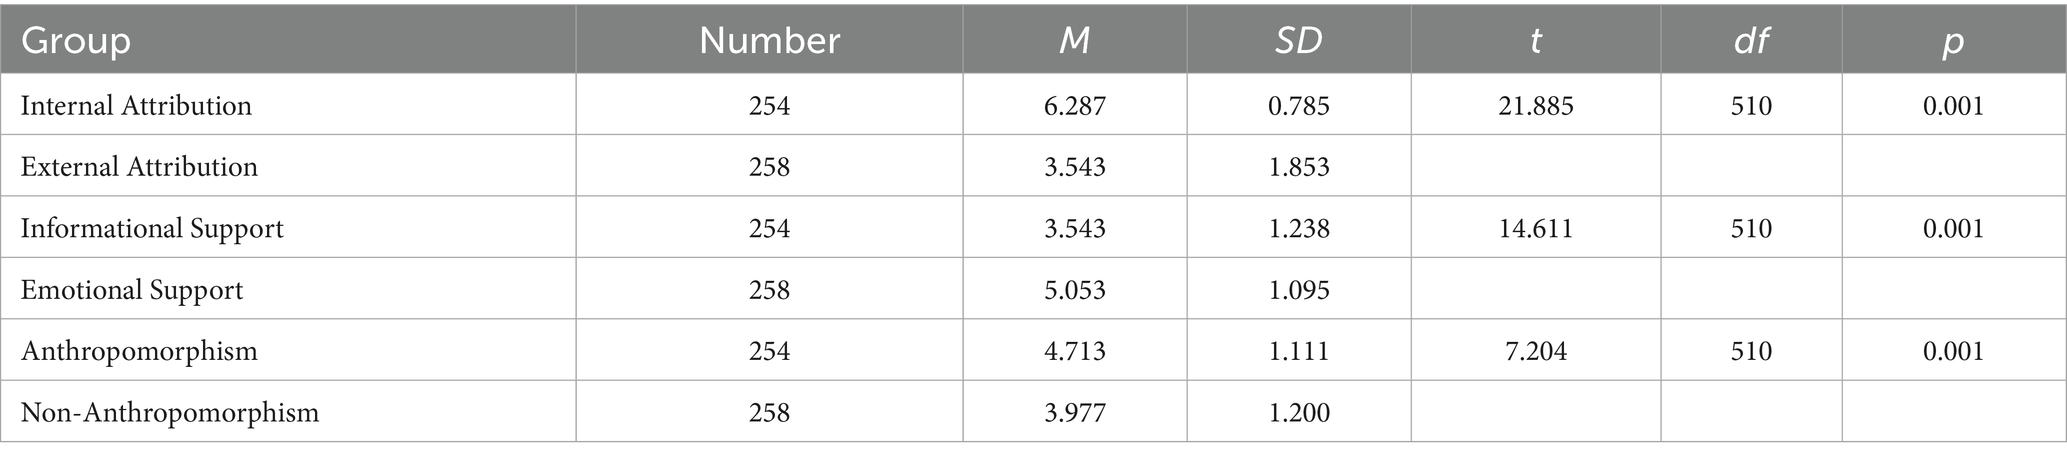The height and width of the screenshot is (460, 2067).
Task: Click the SD value 1.200
Action: coord(1299,412)
